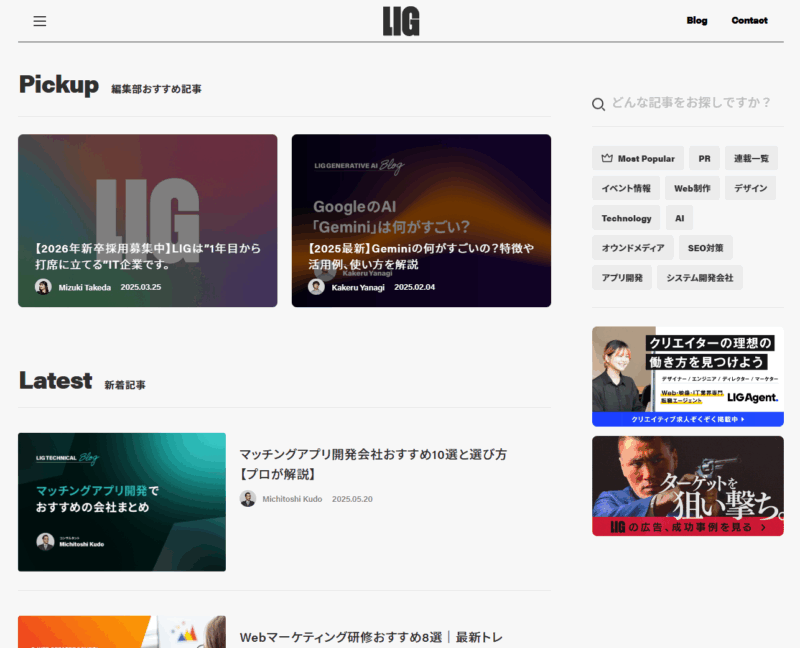Select the Most Popular tag

click(638, 158)
